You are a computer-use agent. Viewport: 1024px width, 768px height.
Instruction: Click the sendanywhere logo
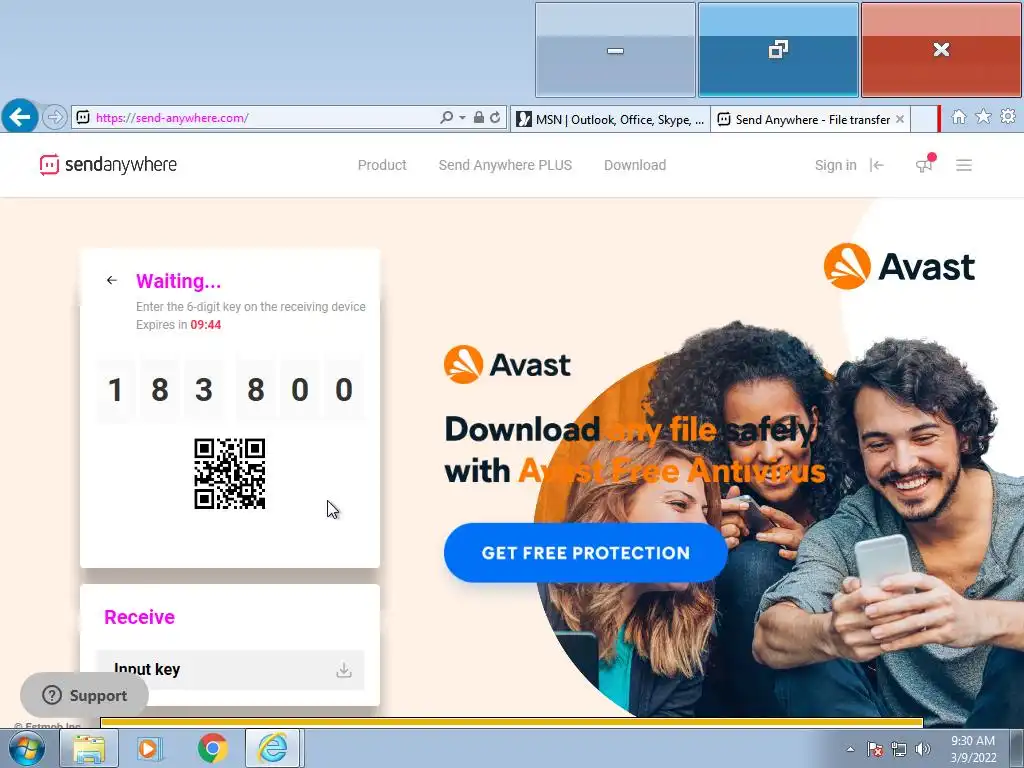point(108,165)
